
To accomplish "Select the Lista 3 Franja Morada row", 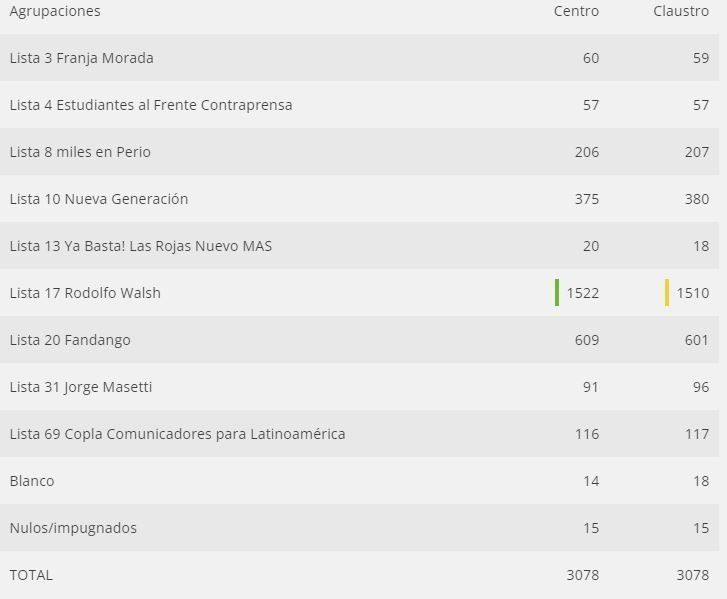I will pos(82,58).
